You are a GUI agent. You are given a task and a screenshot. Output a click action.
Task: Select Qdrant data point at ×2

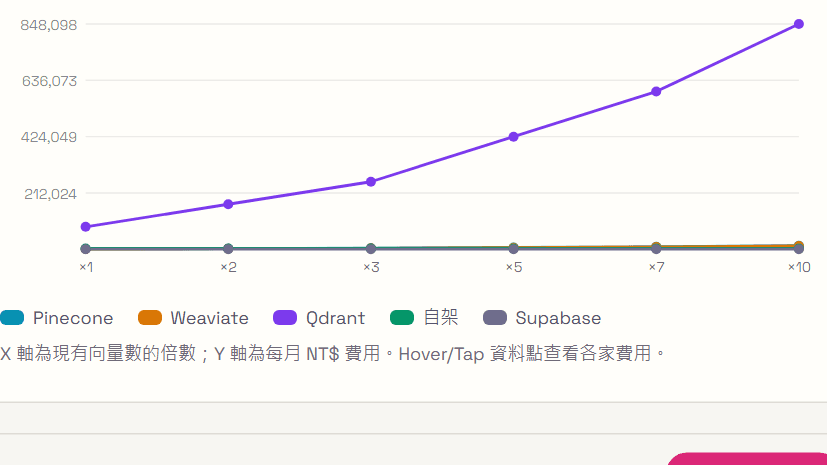click(228, 204)
